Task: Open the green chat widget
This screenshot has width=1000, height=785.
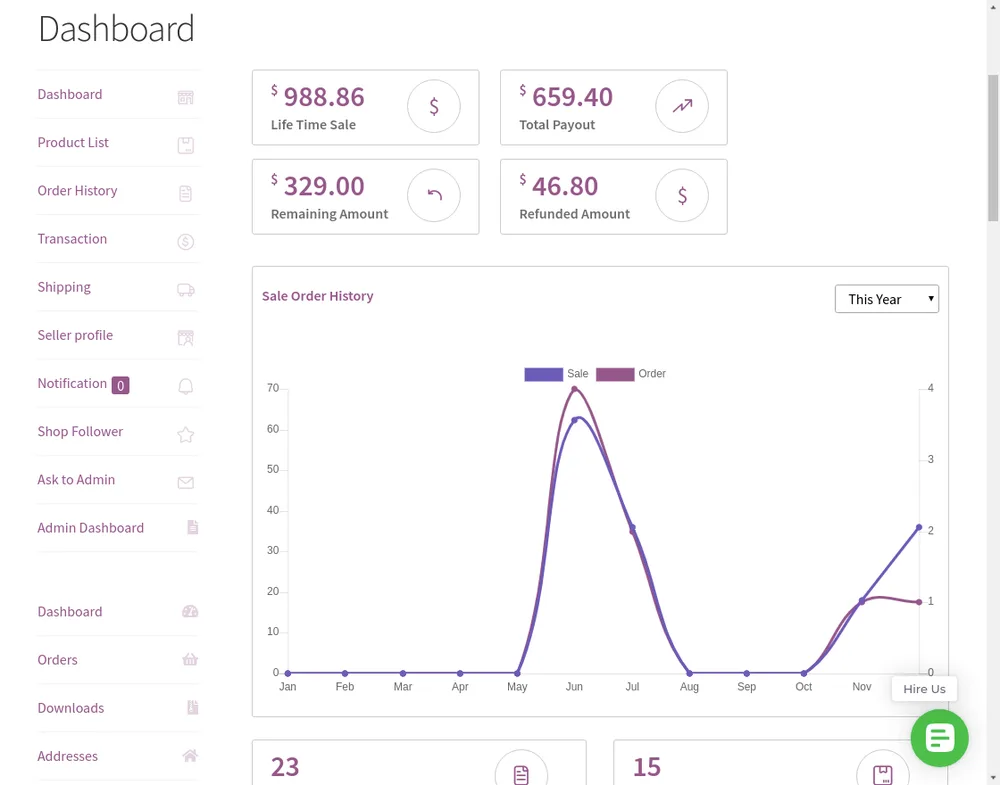Action: click(x=939, y=738)
